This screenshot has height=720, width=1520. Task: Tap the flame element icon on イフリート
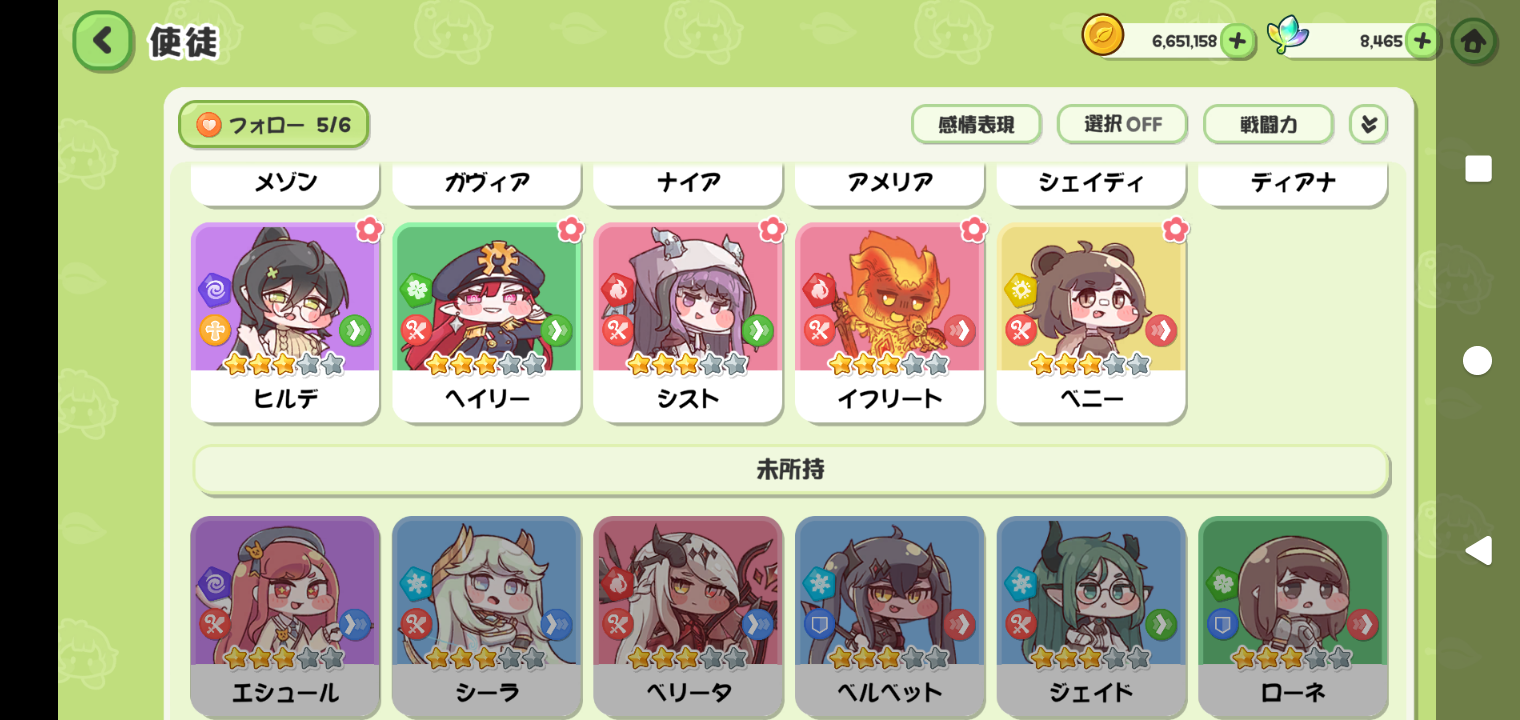[819, 290]
